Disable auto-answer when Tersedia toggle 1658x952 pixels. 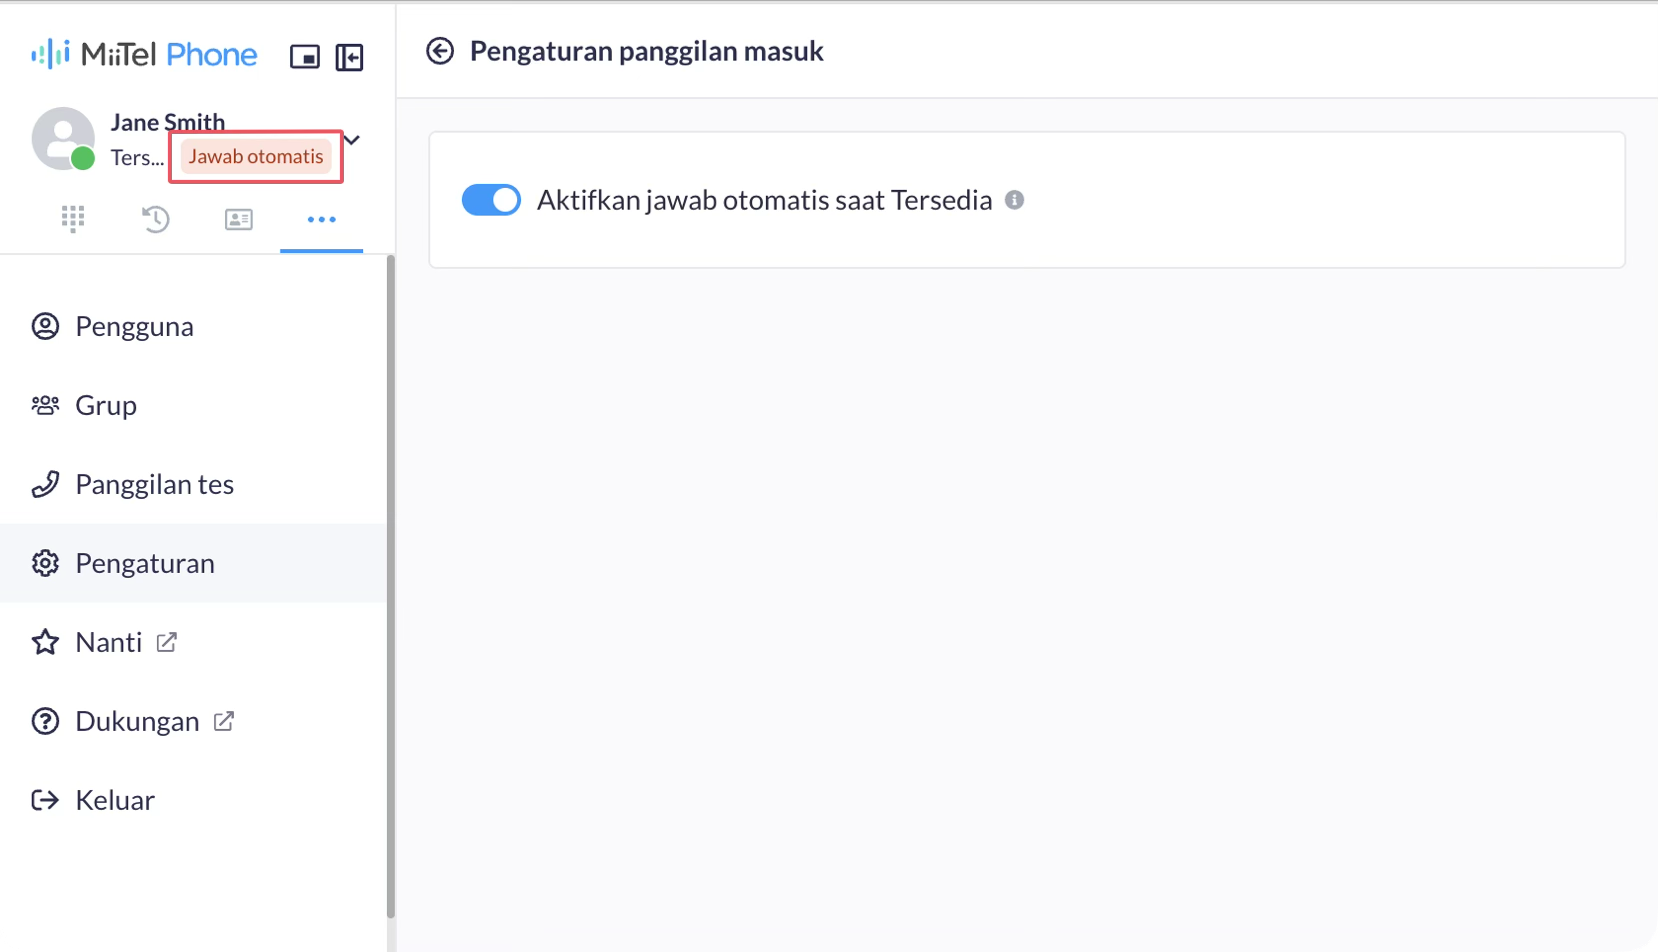point(491,200)
